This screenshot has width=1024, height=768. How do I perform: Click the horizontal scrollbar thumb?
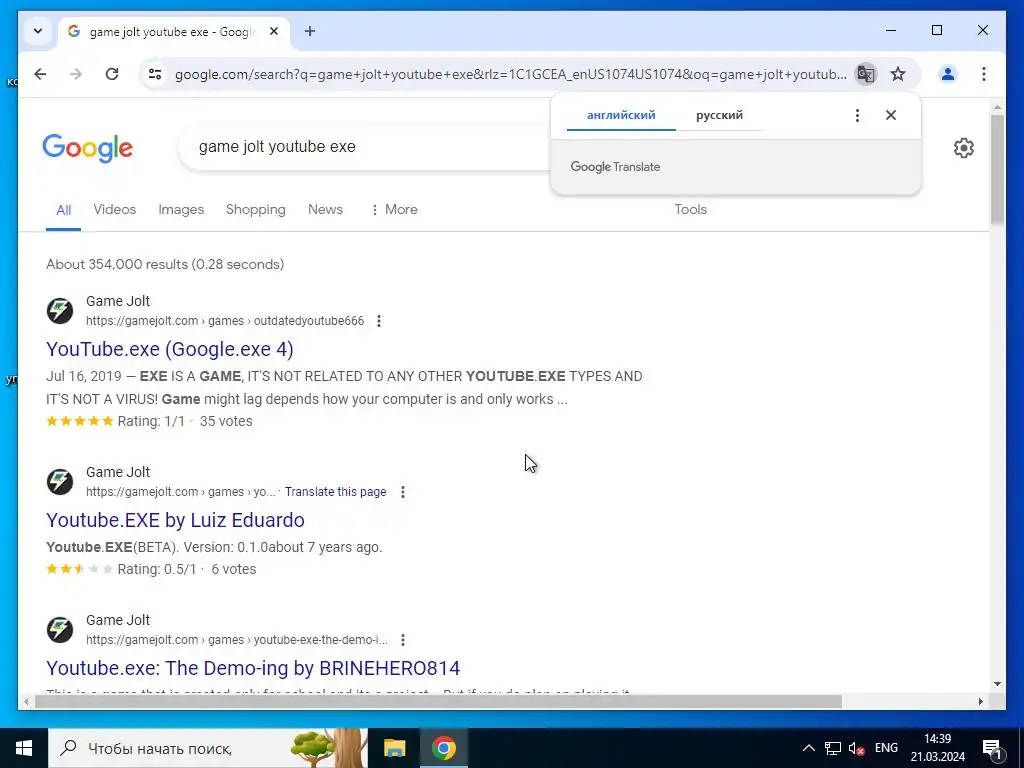click(438, 701)
